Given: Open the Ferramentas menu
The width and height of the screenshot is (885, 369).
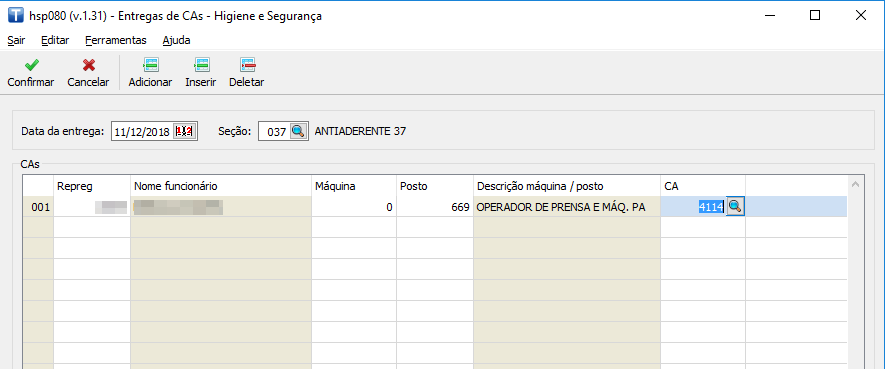Looking at the screenshot, I should [x=116, y=40].
